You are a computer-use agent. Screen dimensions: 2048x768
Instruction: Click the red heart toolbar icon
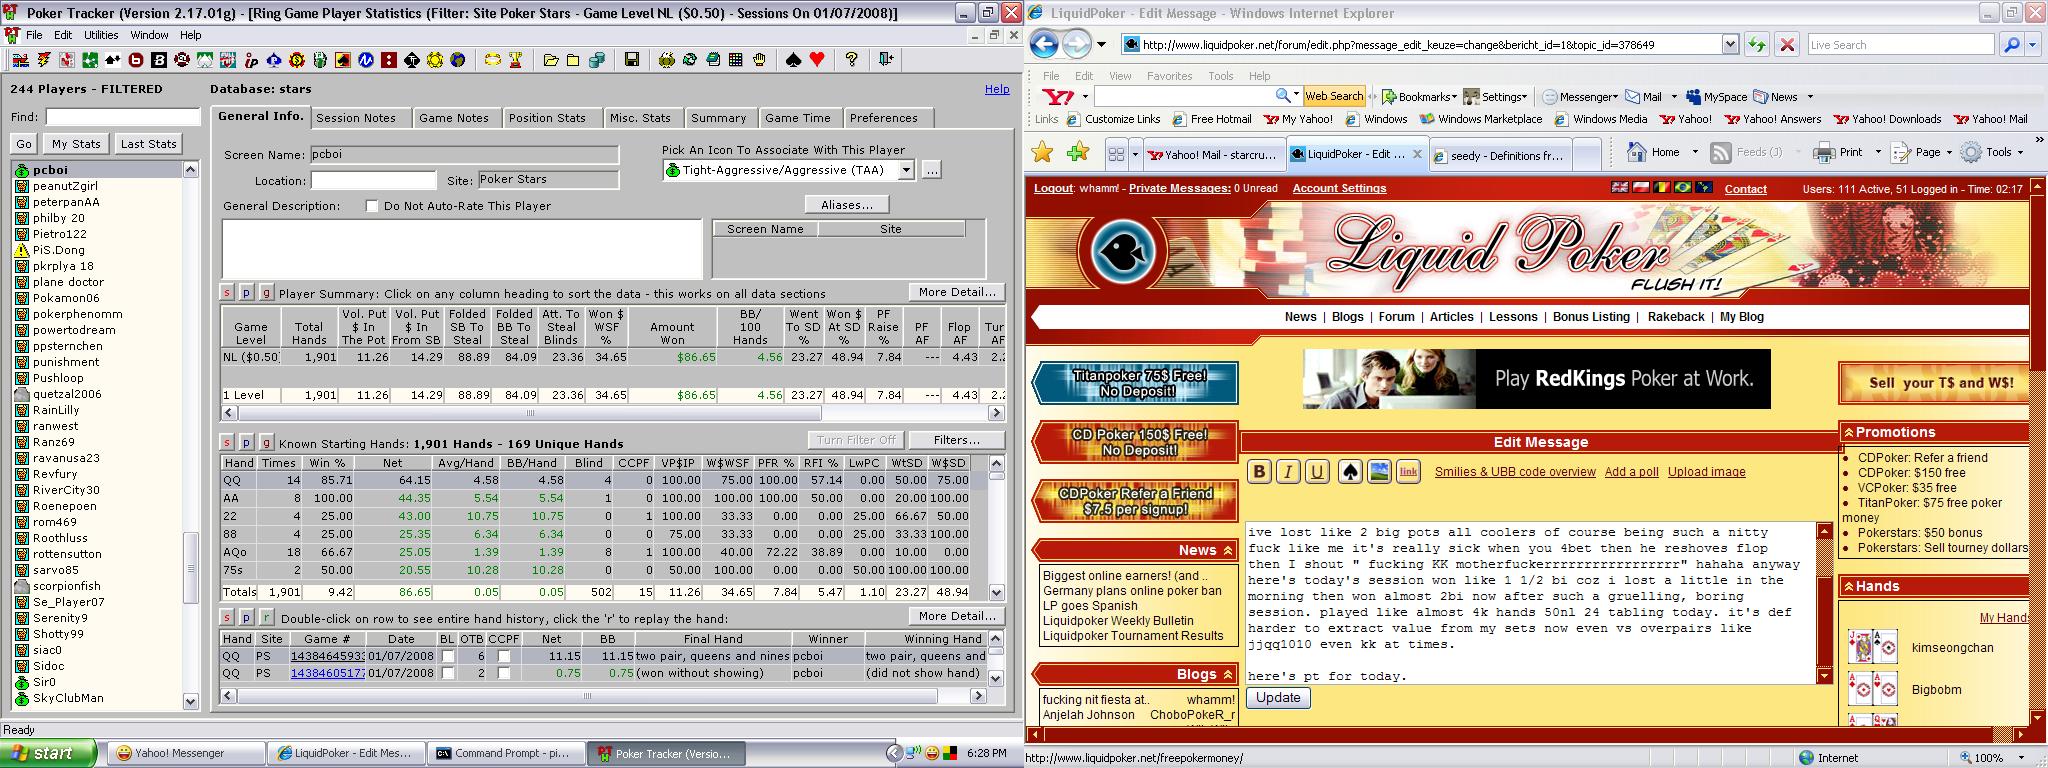point(817,60)
